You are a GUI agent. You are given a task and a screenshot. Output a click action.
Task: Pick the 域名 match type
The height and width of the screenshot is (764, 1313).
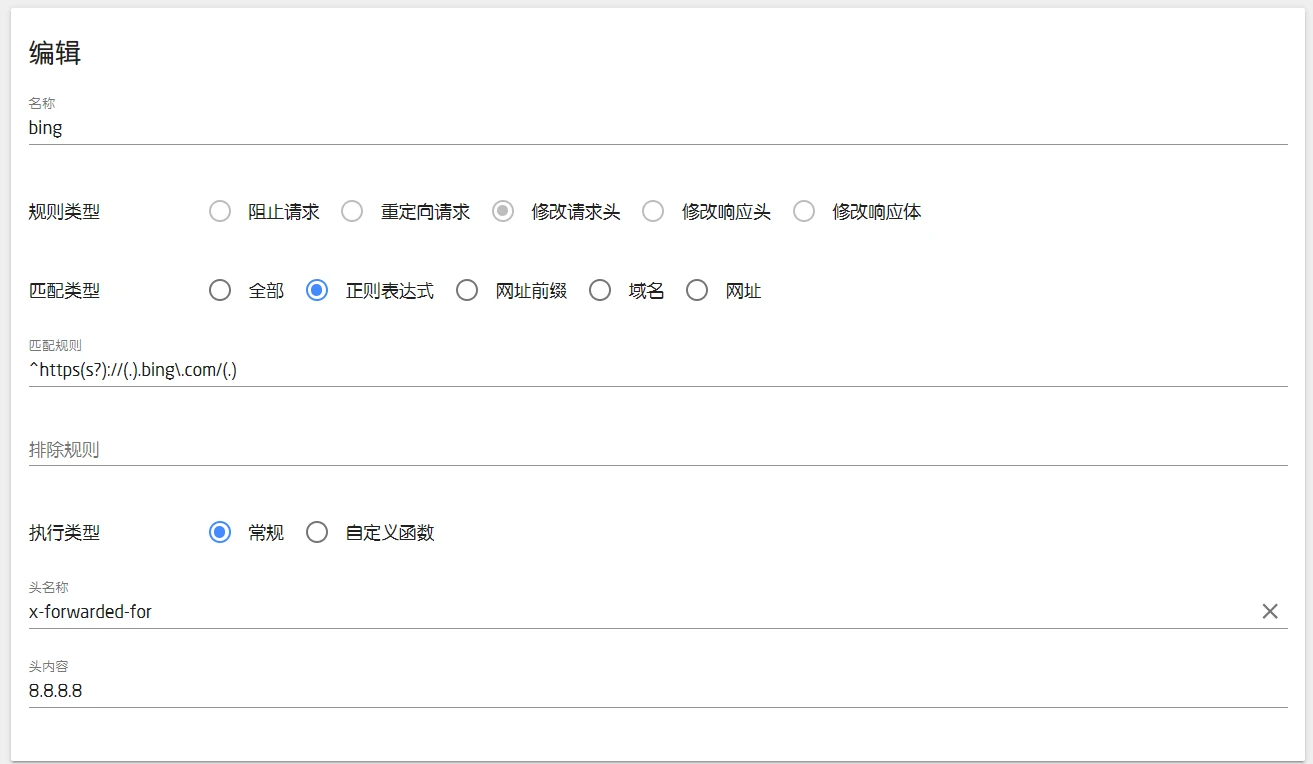pos(600,291)
